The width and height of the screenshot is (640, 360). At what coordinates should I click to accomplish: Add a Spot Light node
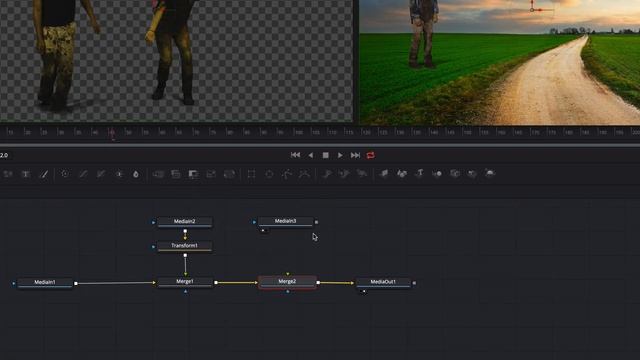tap(472, 174)
